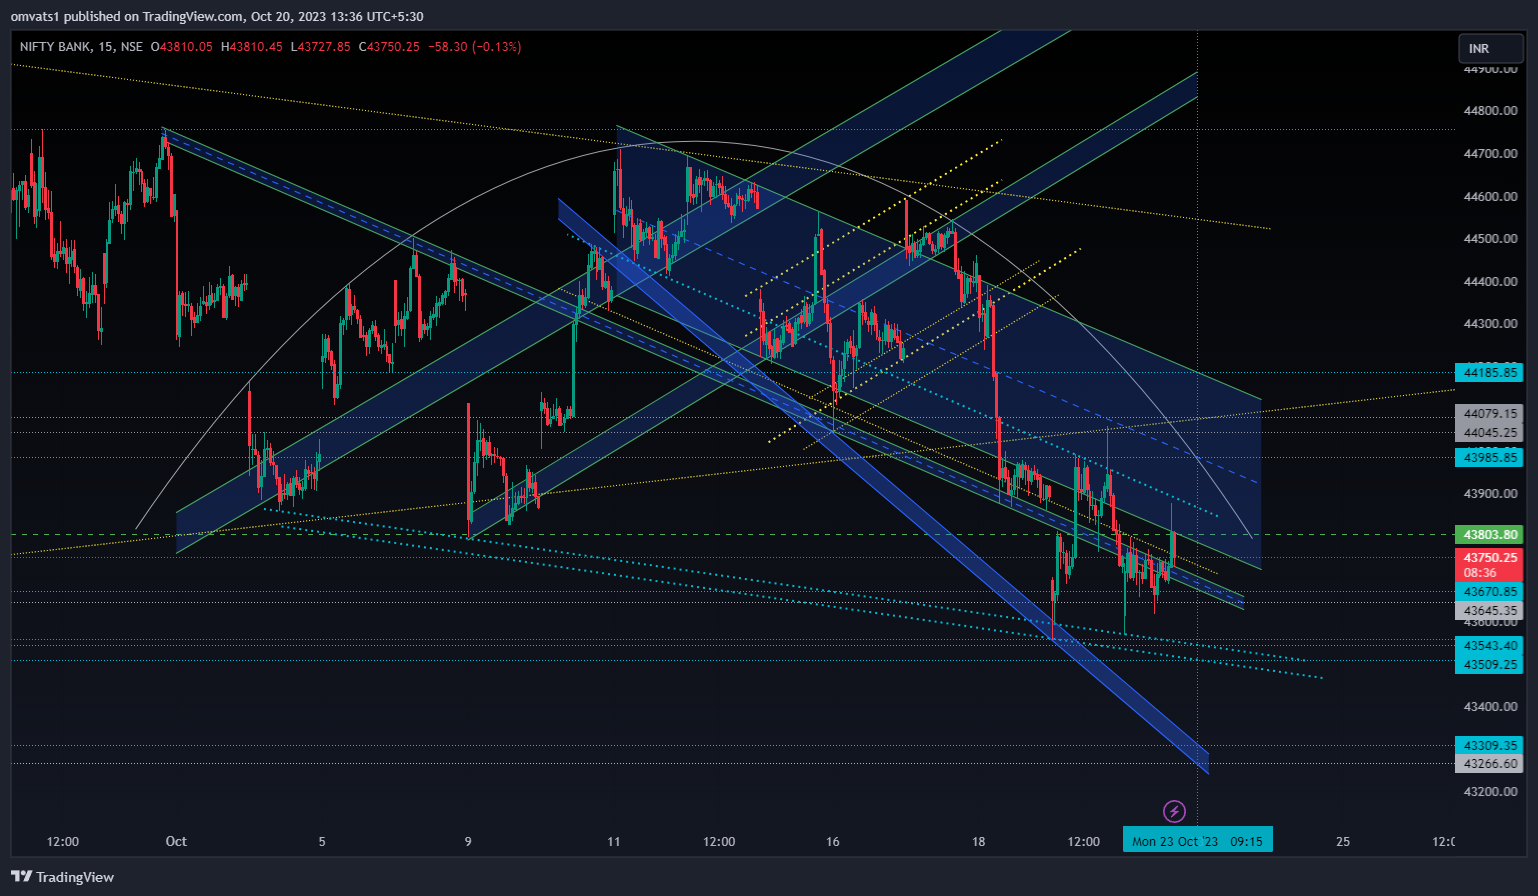Click the 43985.85 cyan price label
Image resolution: width=1538 pixels, height=896 pixels.
(1489, 458)
